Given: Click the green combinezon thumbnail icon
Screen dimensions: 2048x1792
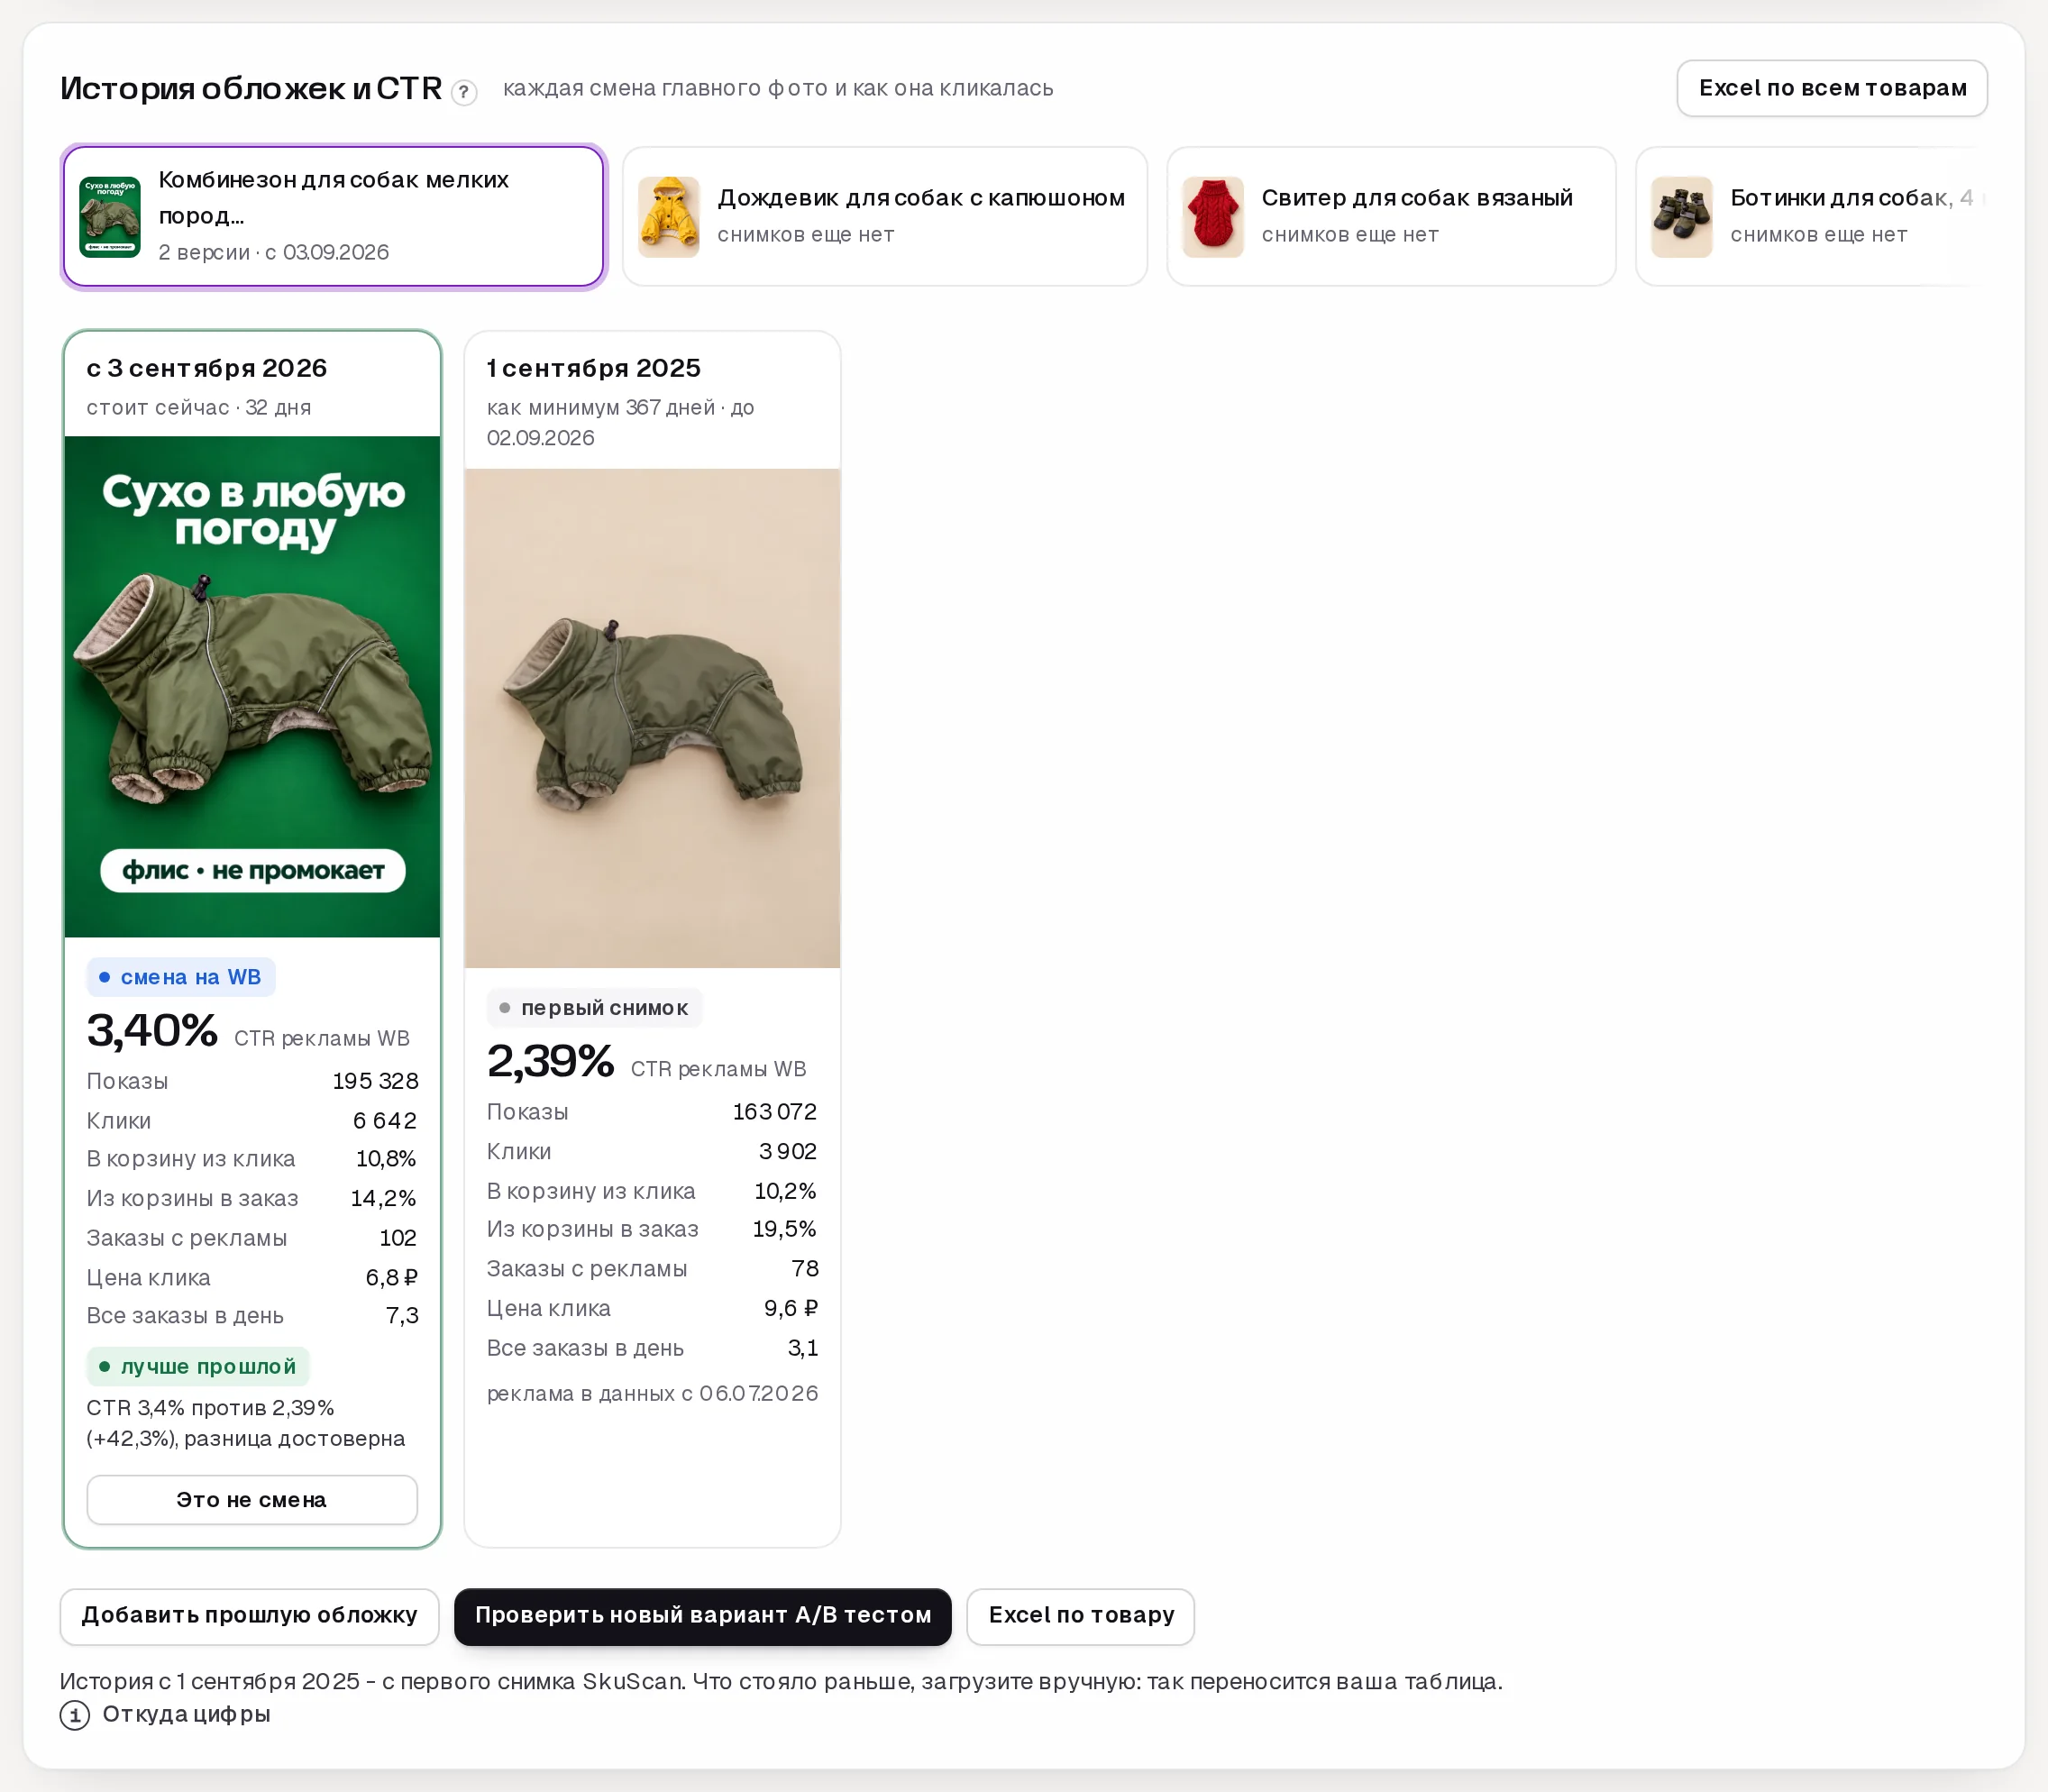Looking at the screenshot, I should pos(110,217).
